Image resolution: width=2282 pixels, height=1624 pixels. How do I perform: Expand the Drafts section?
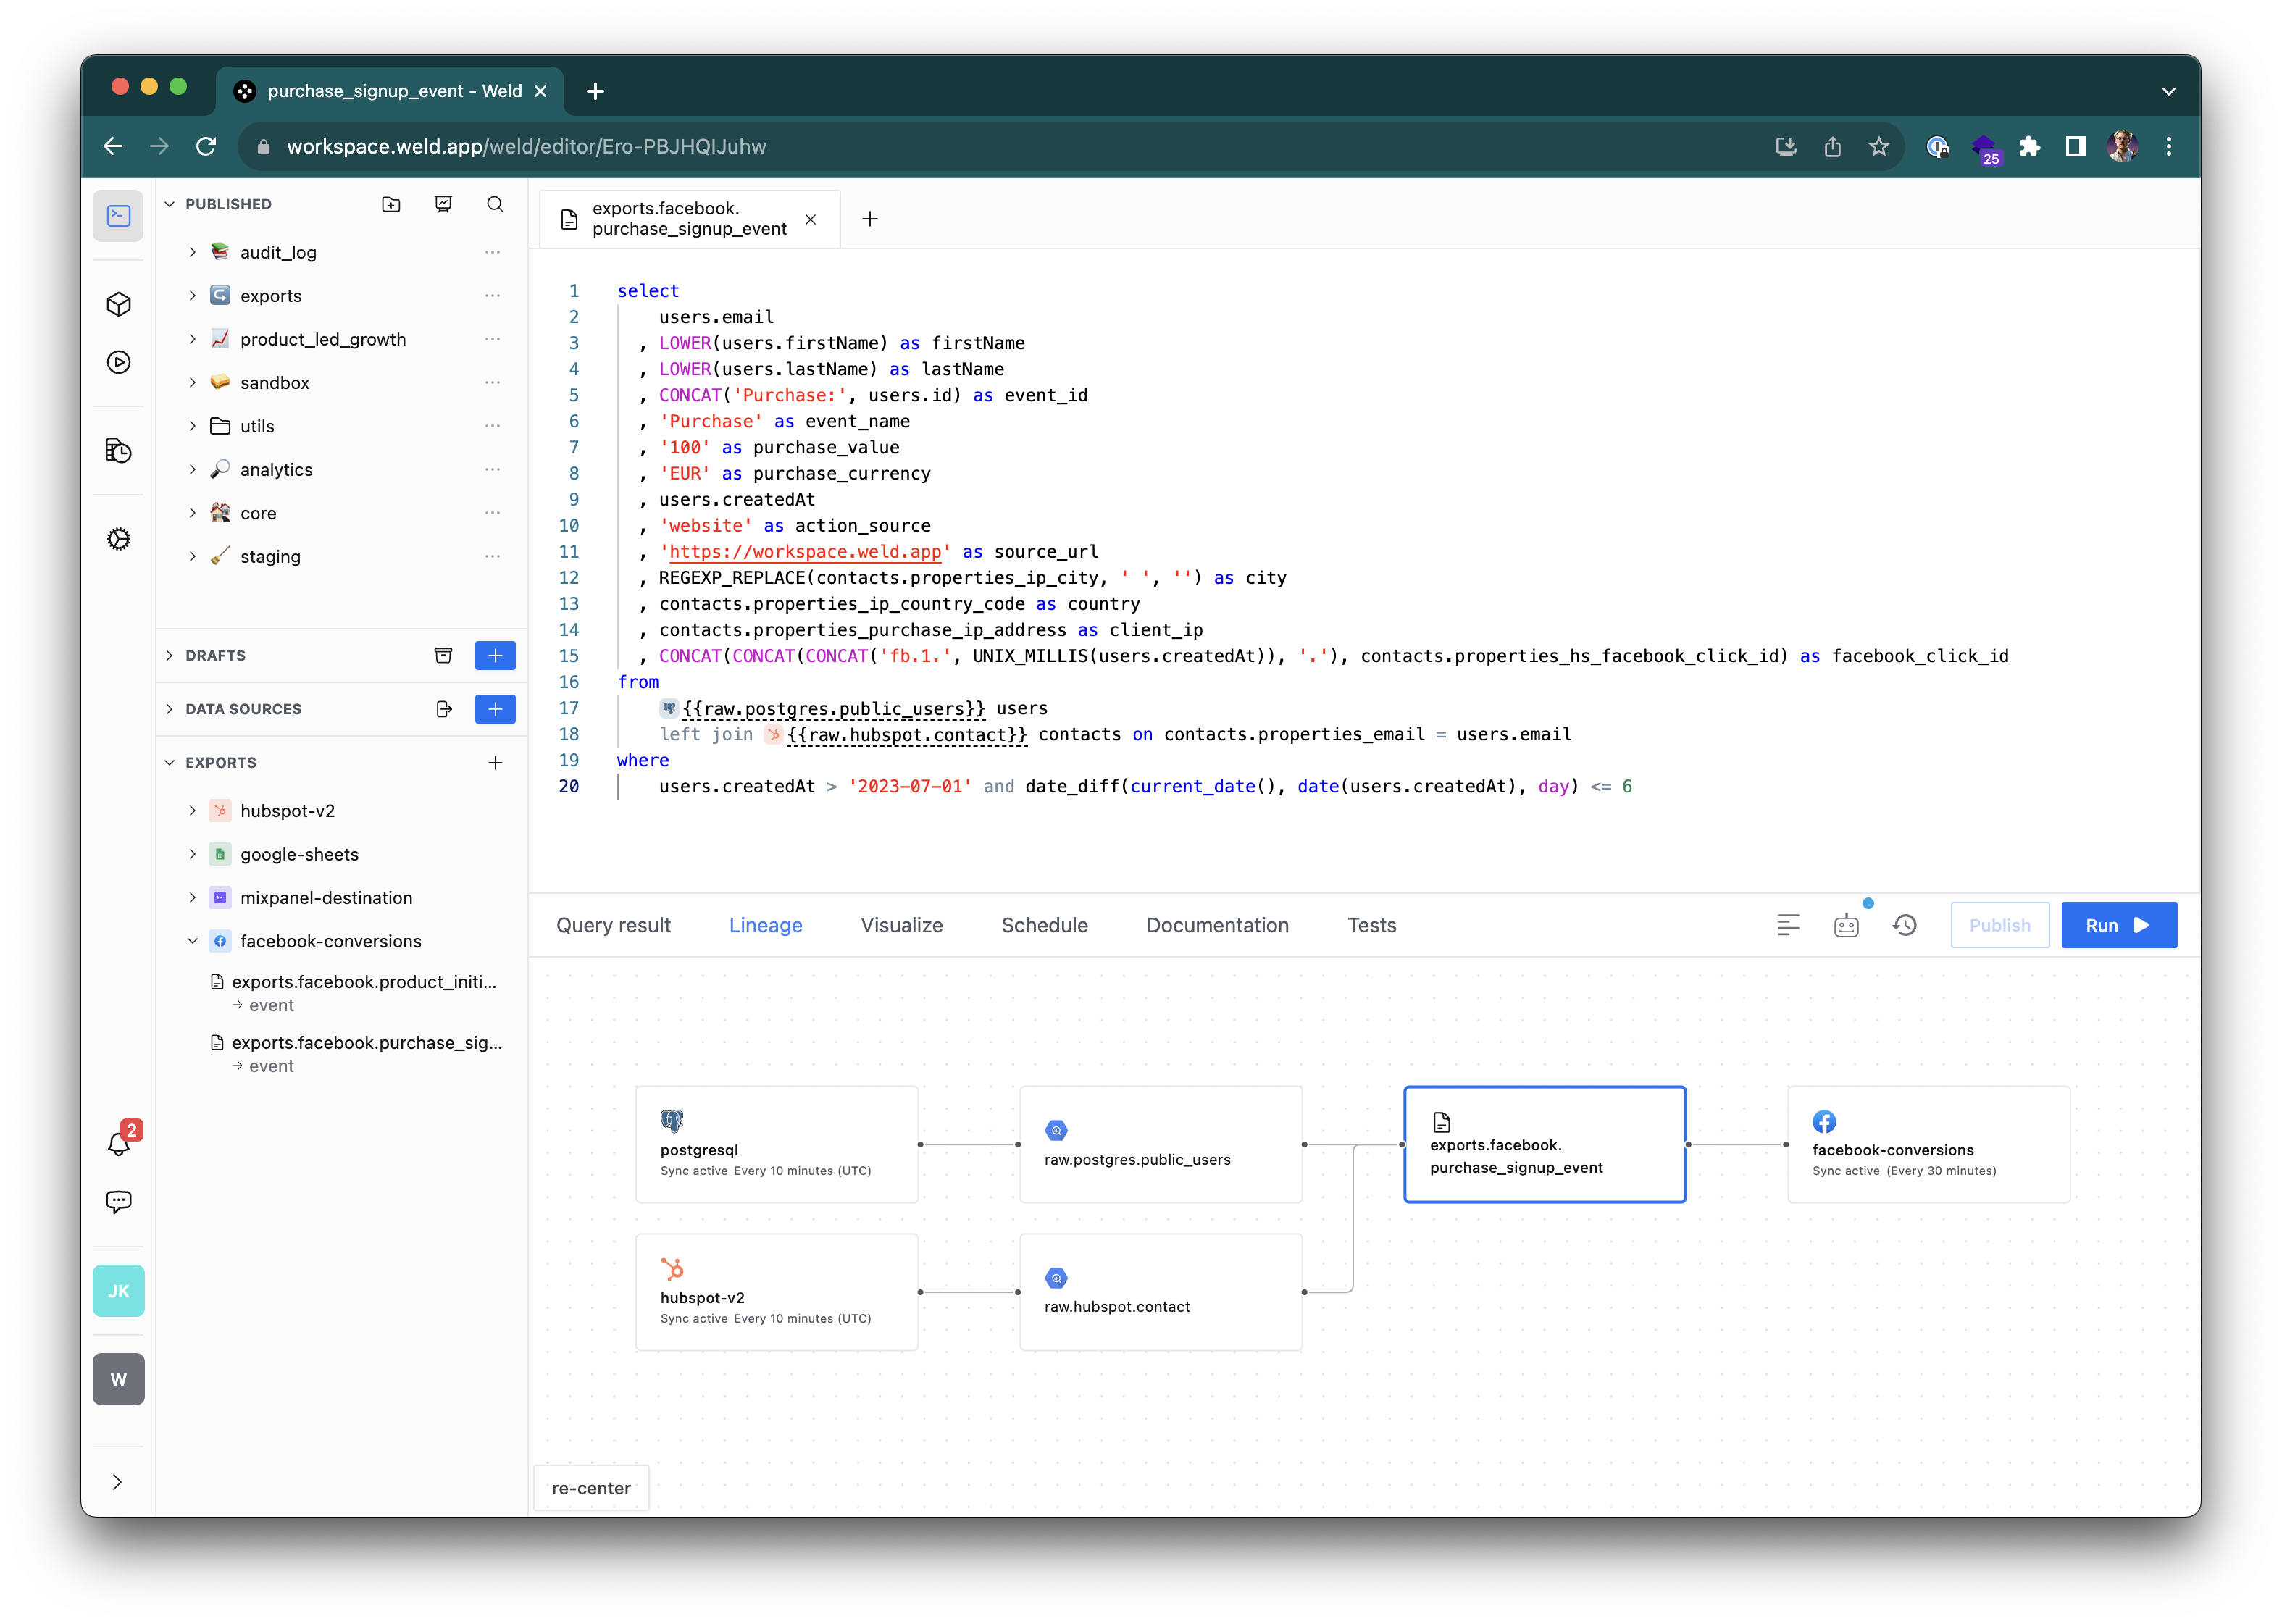pyautogui.click(x=170, y=656)
